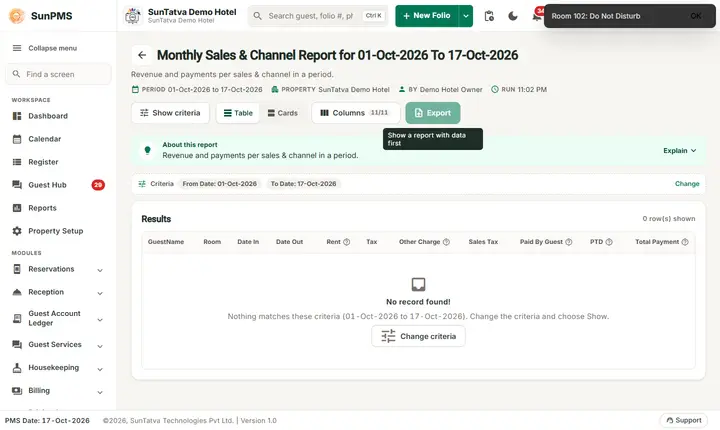Expand the Explain section
720x430 pixels.
[680, 151]
